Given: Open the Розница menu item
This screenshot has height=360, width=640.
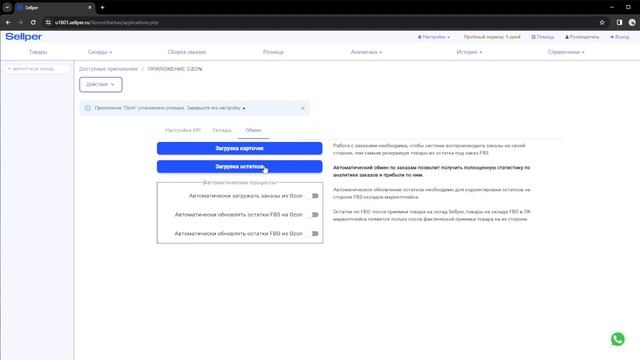Looking at the screenshot, I should pyautogui.click(x=273, y=52).
